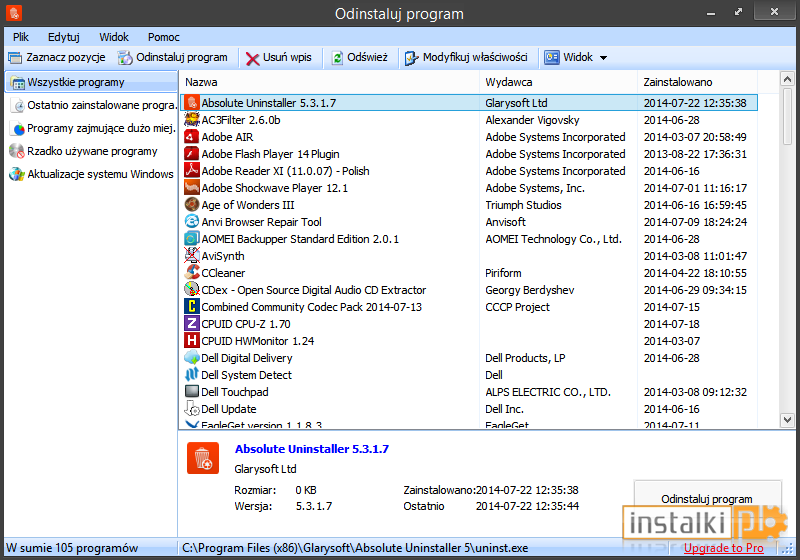Viewport: 800px width, 560px height.
Task: Click the Combined Community Codec Pack icon
Action: click(191, 307)
